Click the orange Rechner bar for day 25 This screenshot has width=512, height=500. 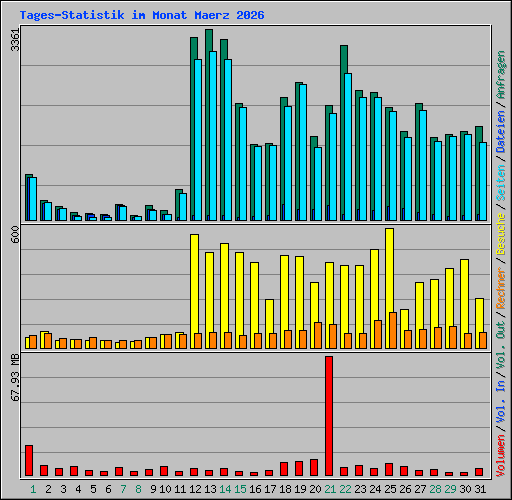(393, 330)
